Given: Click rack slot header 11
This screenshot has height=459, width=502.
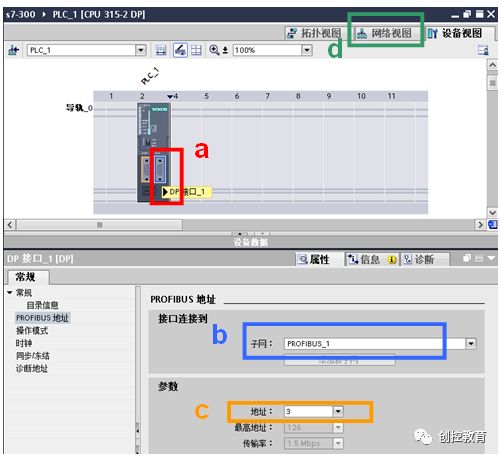Looking at the screenshot, I should (x=391, y=96).
